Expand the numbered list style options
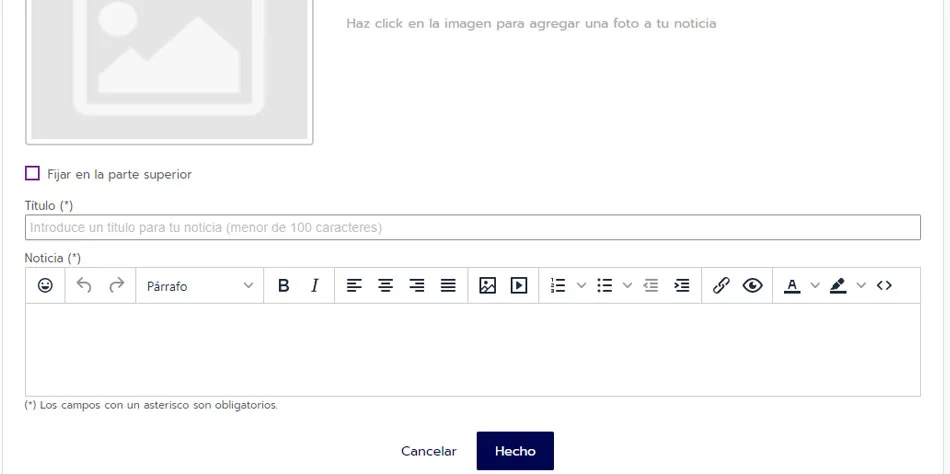 pyautogui.click(x=581, y=286)
